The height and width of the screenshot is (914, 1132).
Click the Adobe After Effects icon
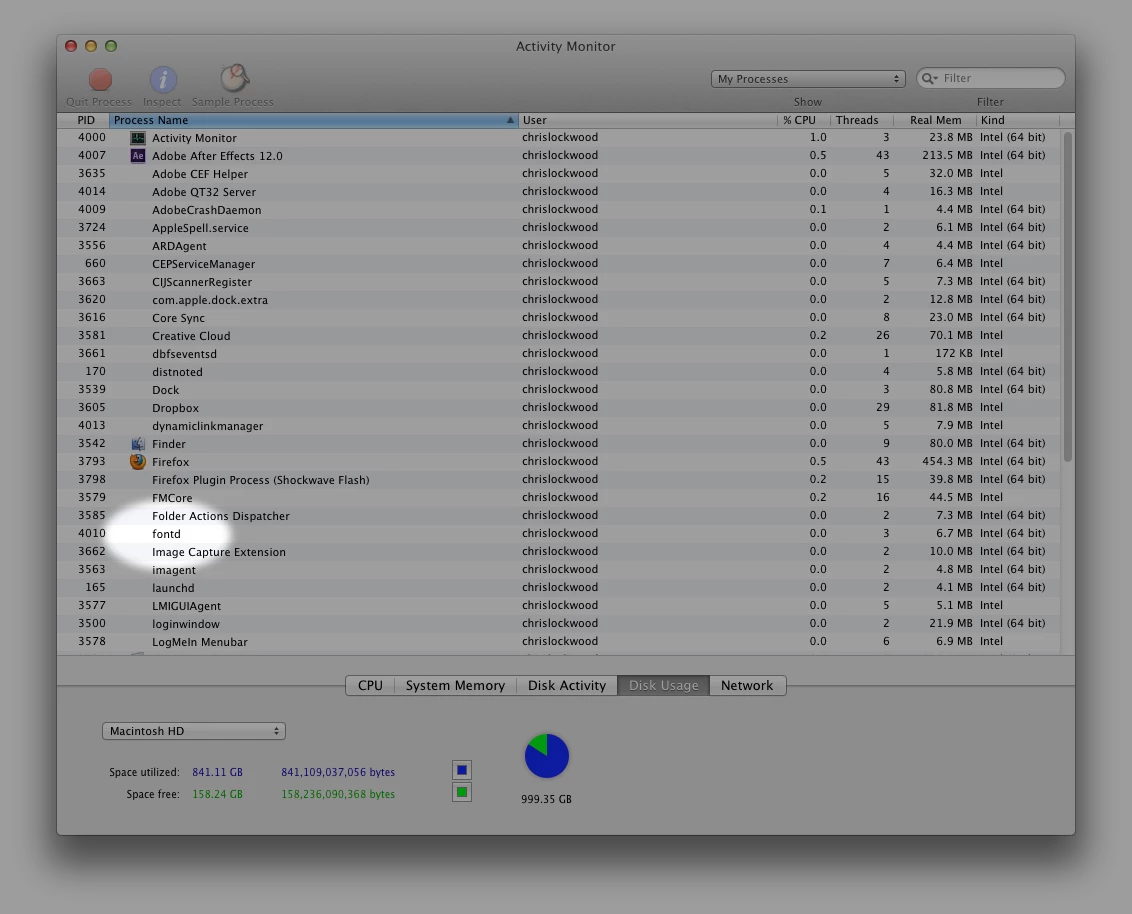(138, 155)
